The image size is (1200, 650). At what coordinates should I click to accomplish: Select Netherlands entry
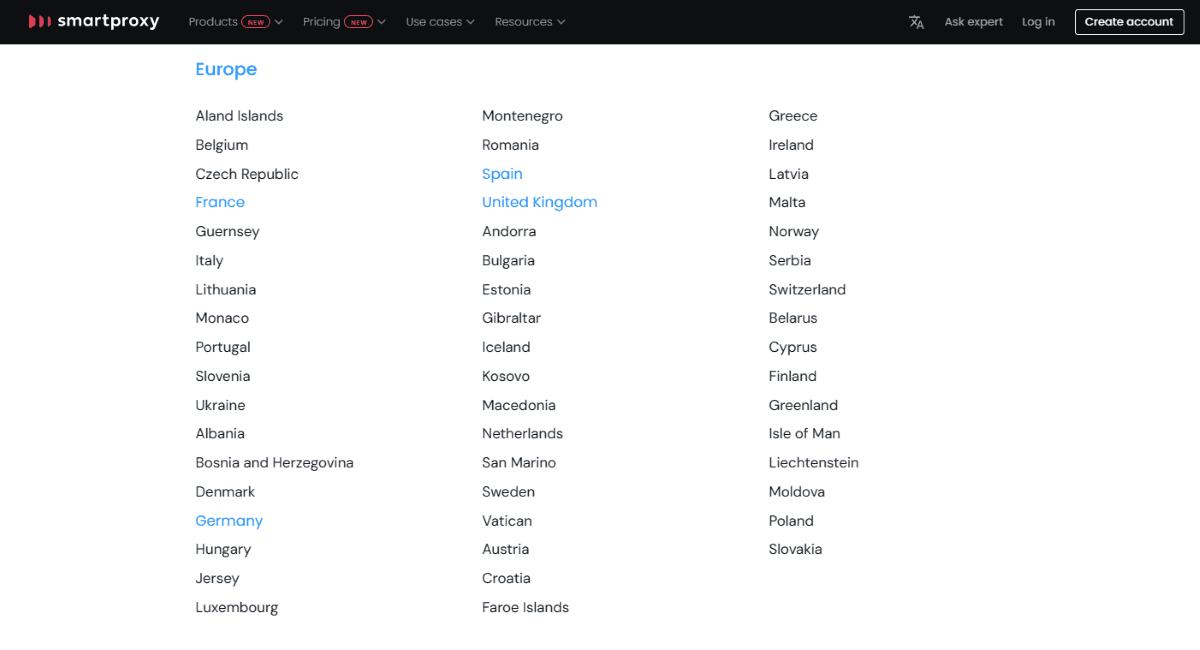pyautogui.click(x=522, y=433)
